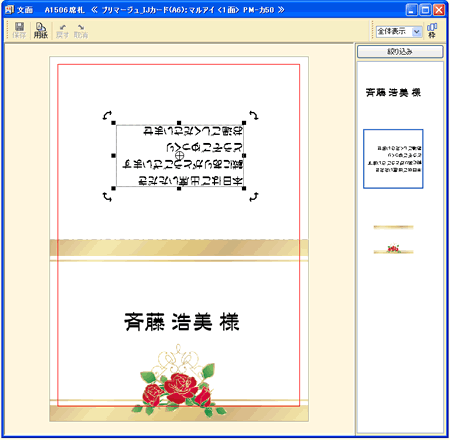This screenshot has width=450, height=440.
Task: Open the 用紙 paper settings
Action: click(41, 30)
